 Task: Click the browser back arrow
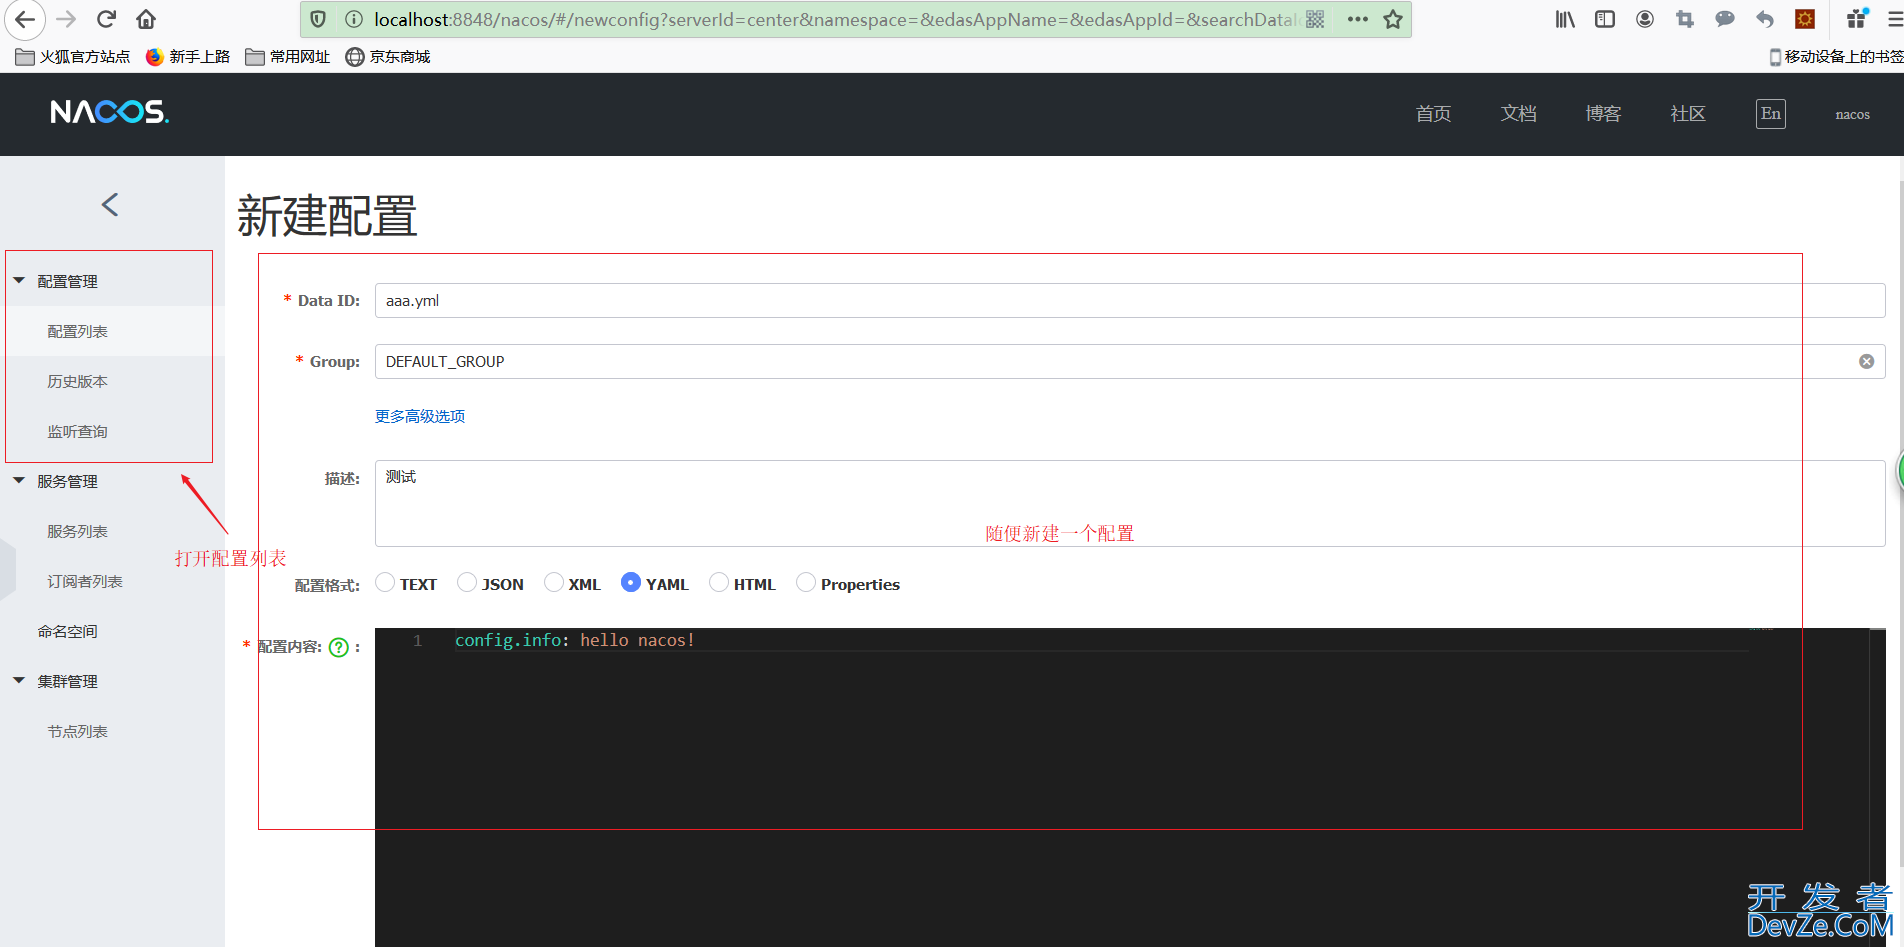pos(25,19)
